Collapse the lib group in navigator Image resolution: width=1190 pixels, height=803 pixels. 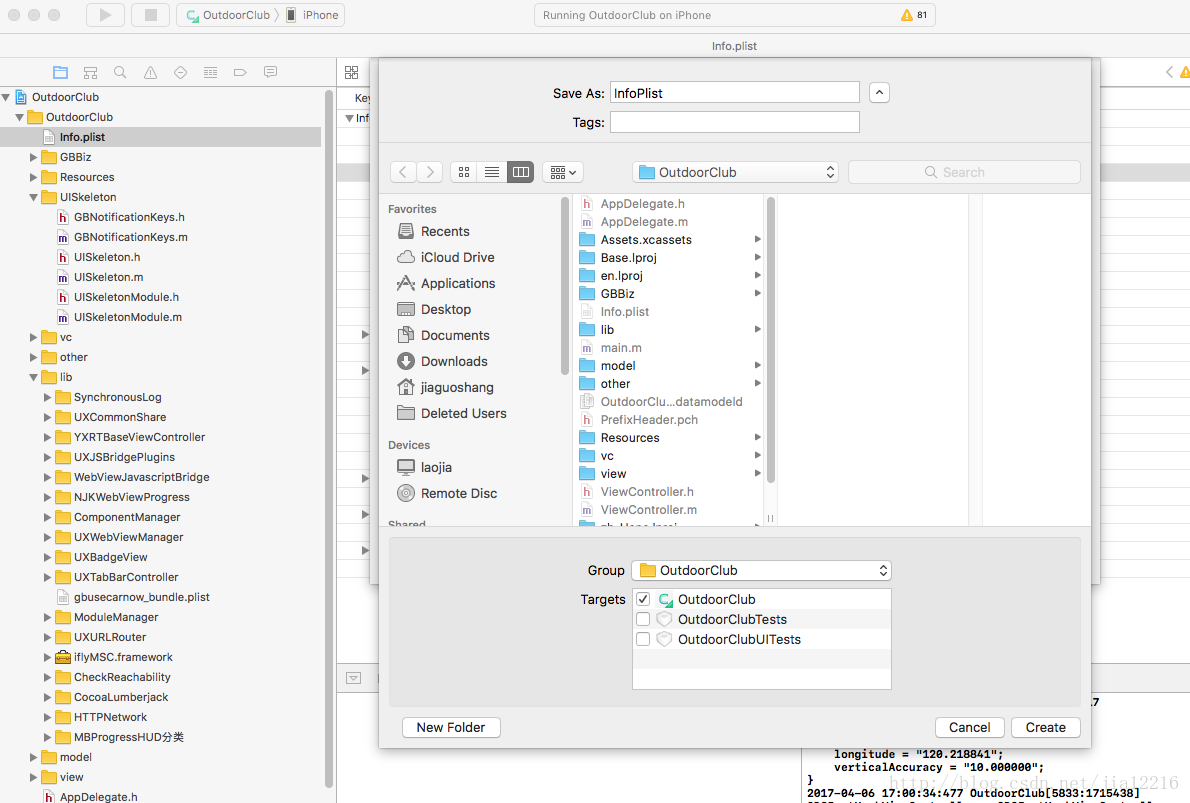click(33, 377)
